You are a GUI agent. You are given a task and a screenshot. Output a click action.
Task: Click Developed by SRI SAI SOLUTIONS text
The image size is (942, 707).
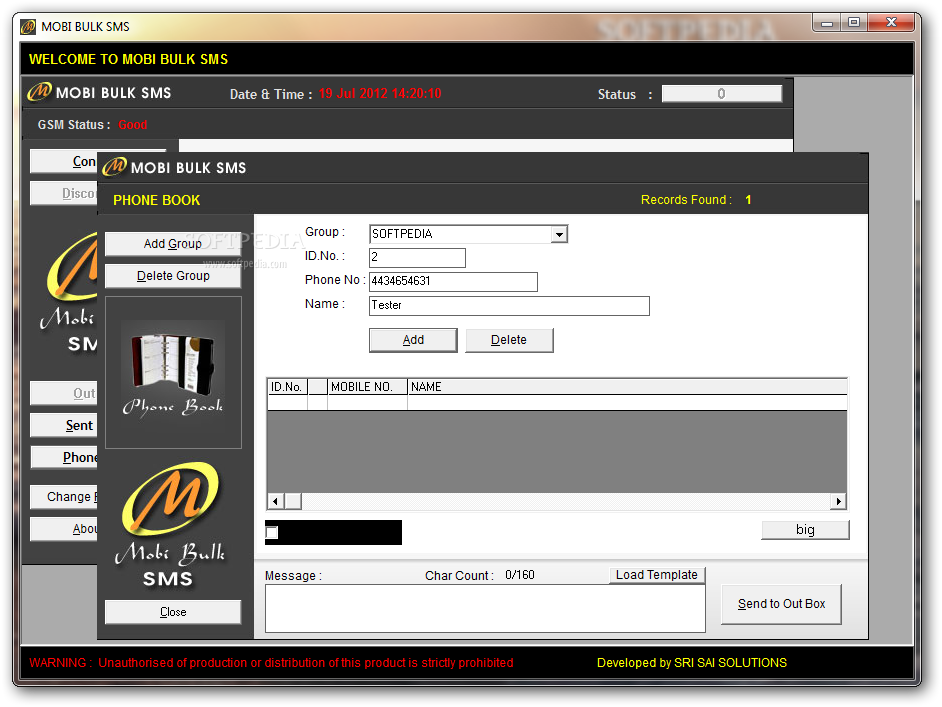coord(691,663)
